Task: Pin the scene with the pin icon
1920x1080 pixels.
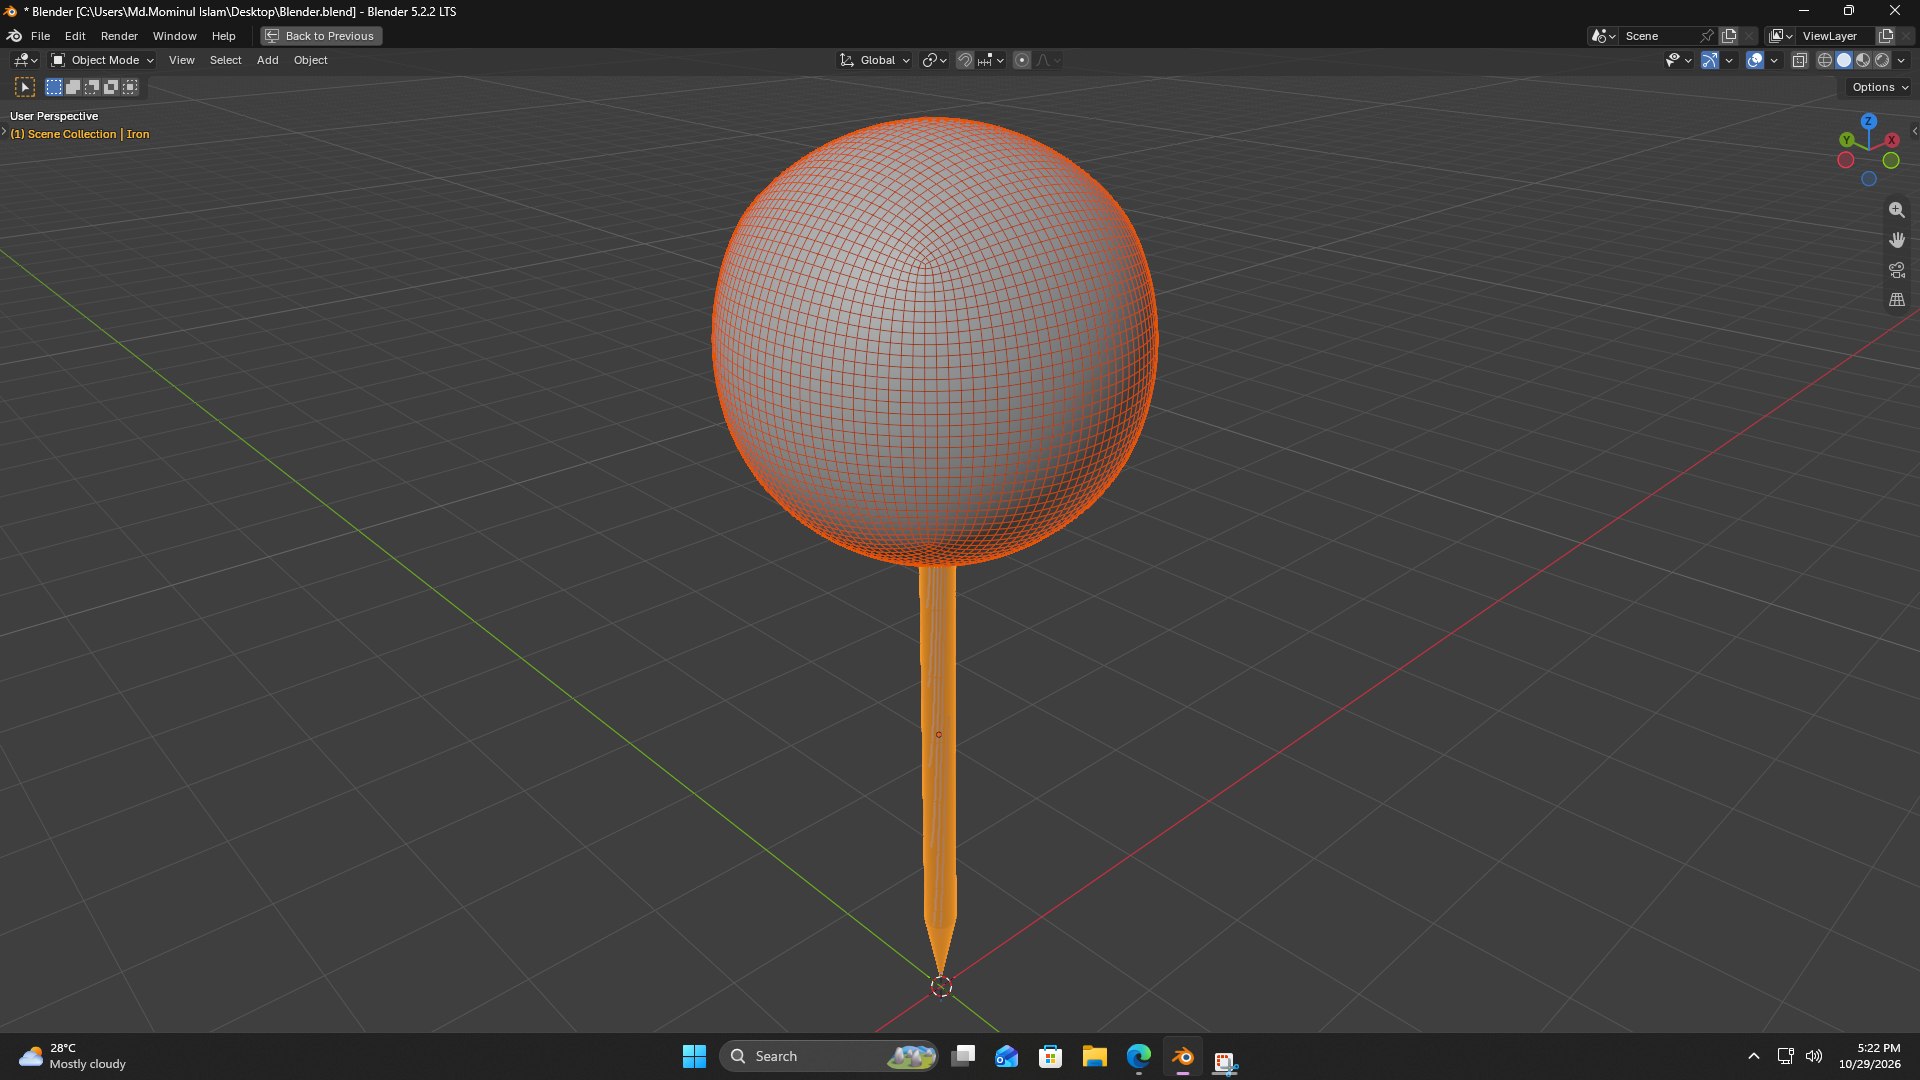Action: coord(1707,36)
